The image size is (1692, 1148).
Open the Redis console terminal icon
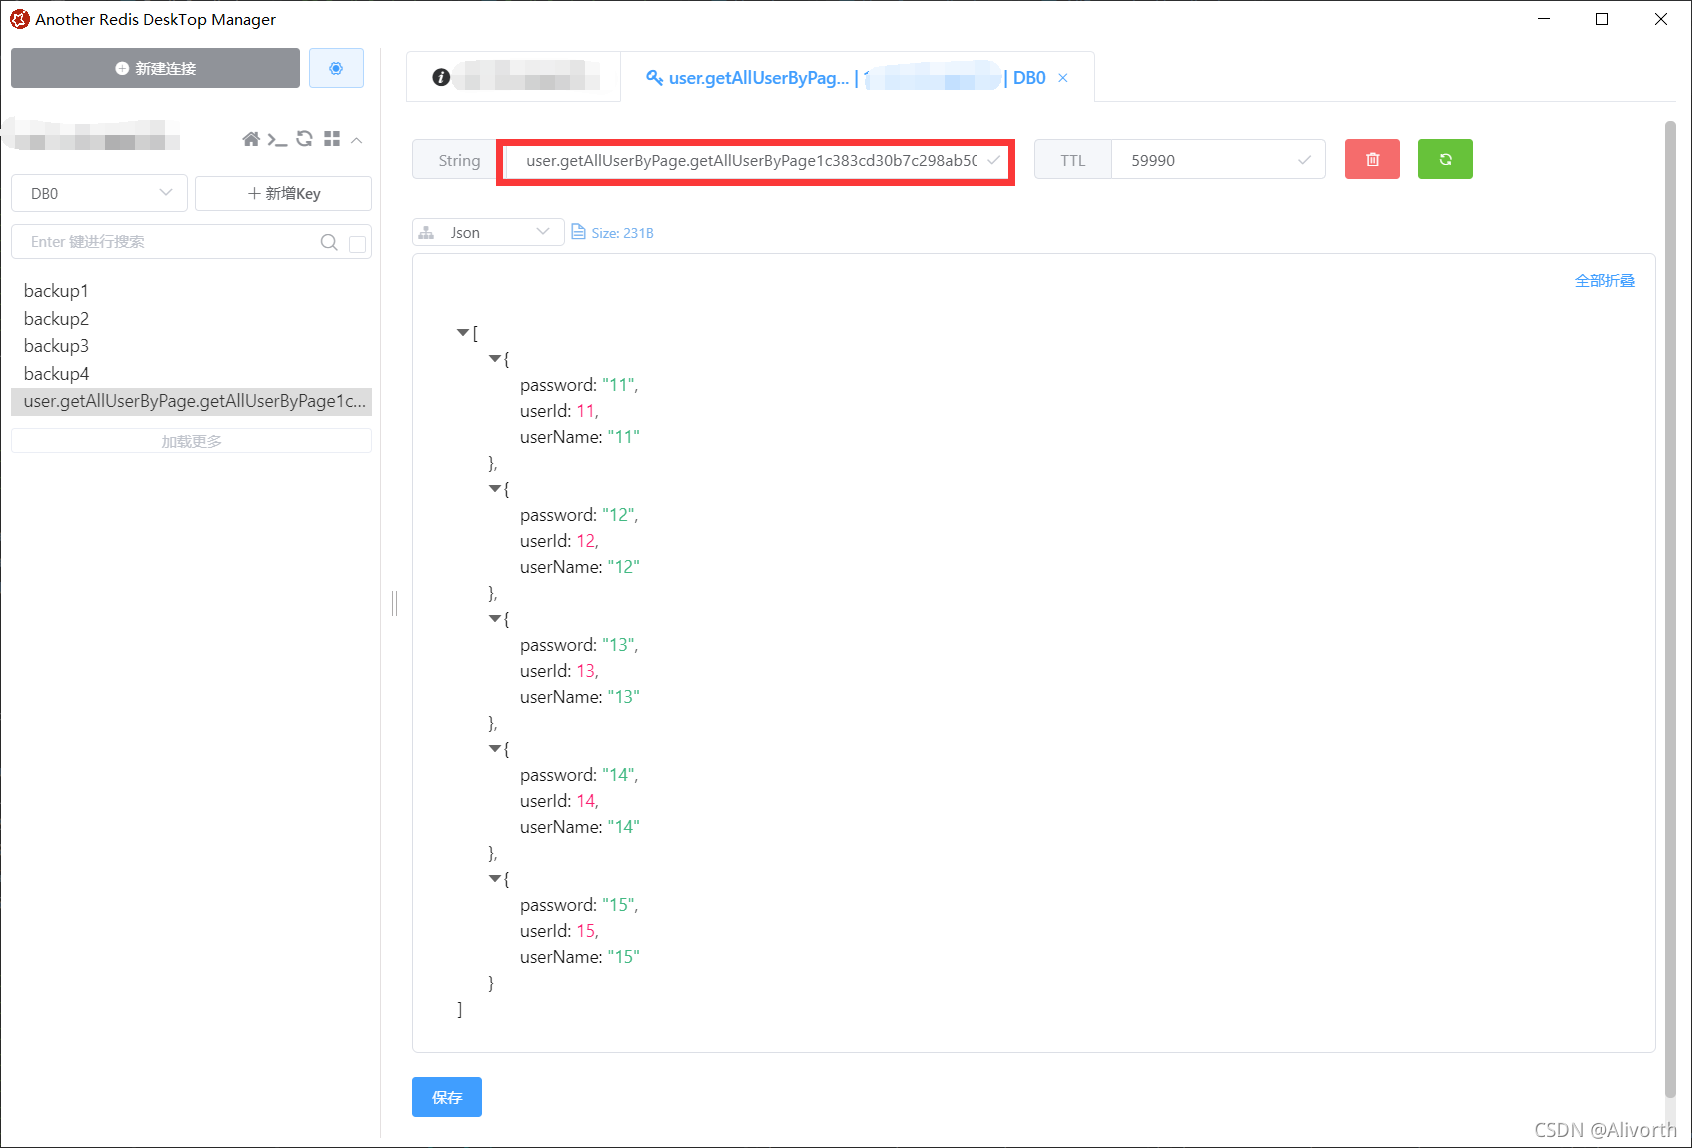277,139
